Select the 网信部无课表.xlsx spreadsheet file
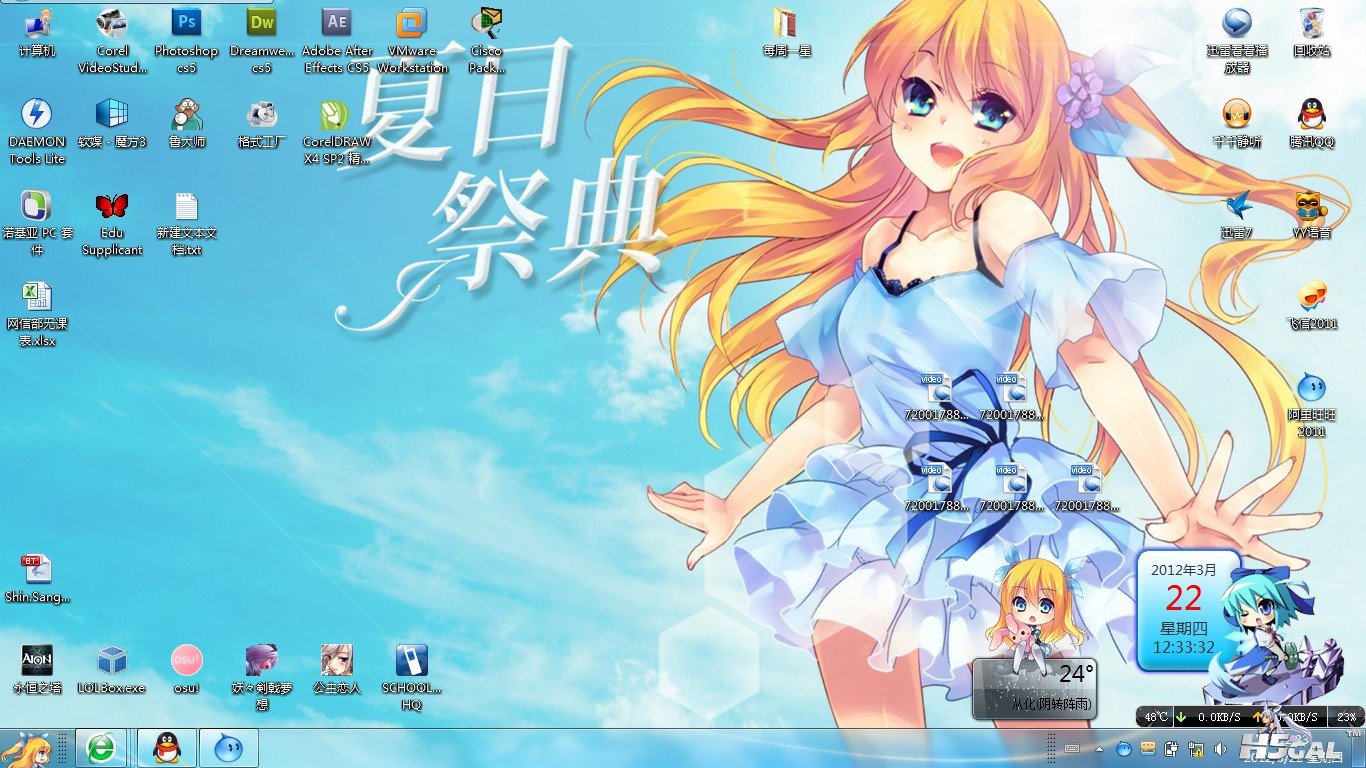This screenshot has height=768, width=1366. click(37, 315)
